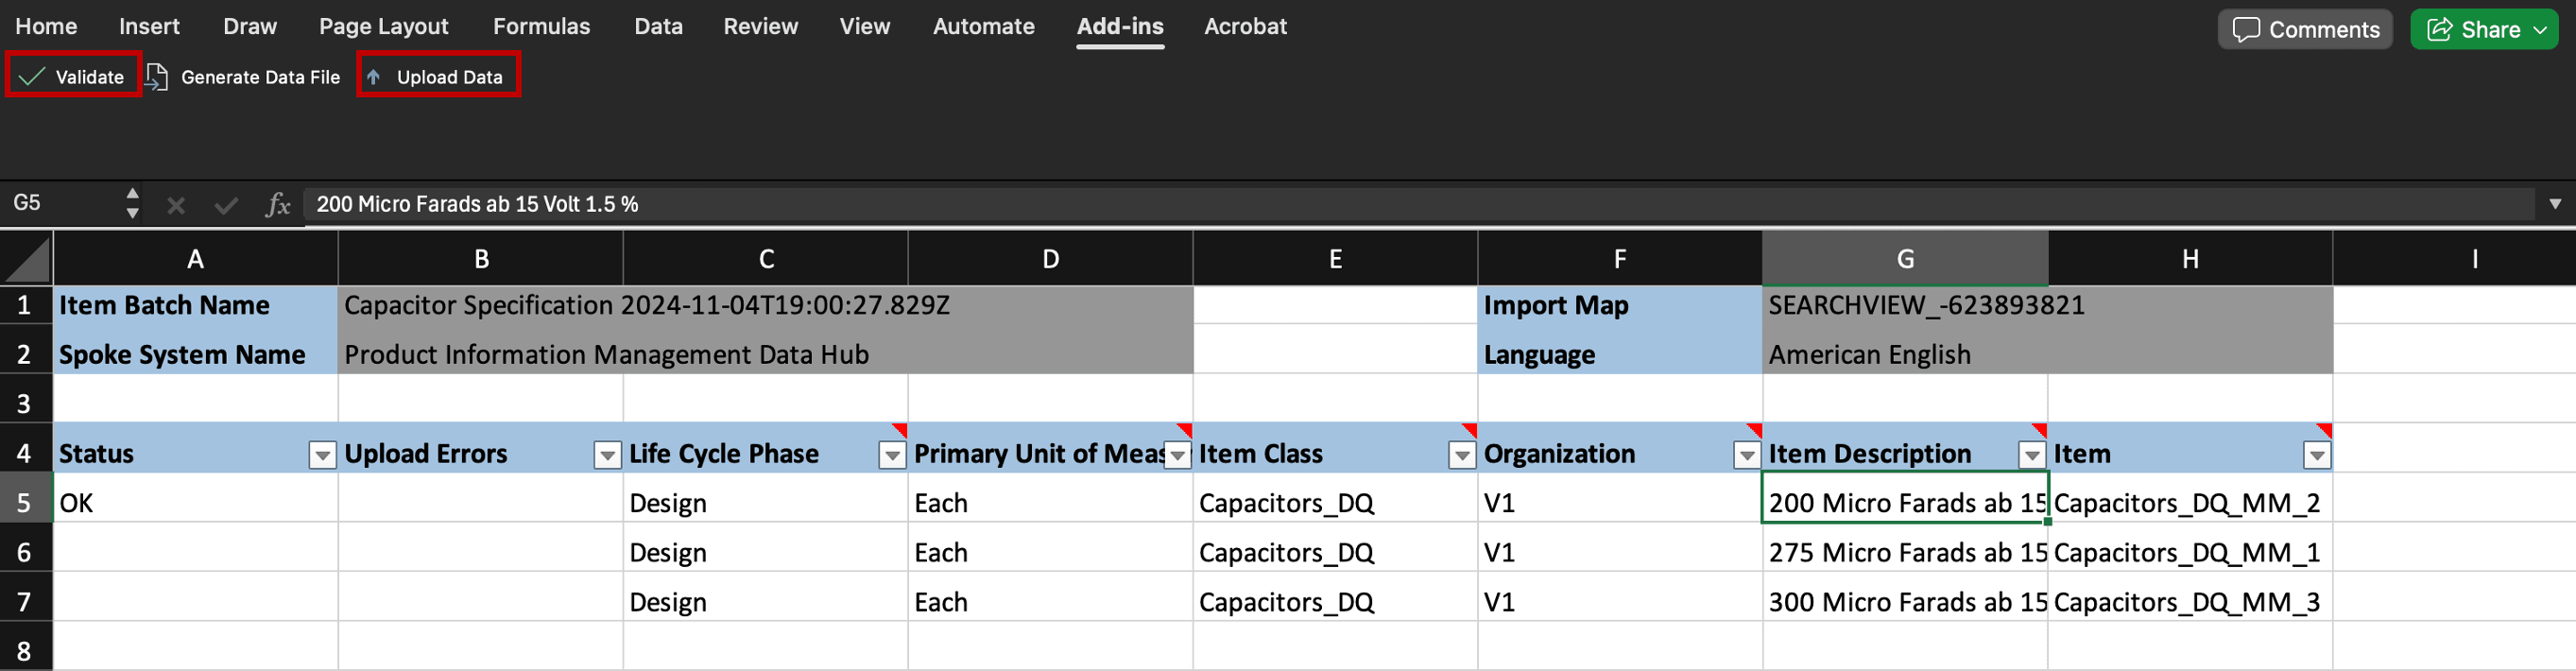Image resolution: width=2576 pixels, height=671 pixels.
Task: Select all cells using the corner triangle
Action: [x=27, y=260]
